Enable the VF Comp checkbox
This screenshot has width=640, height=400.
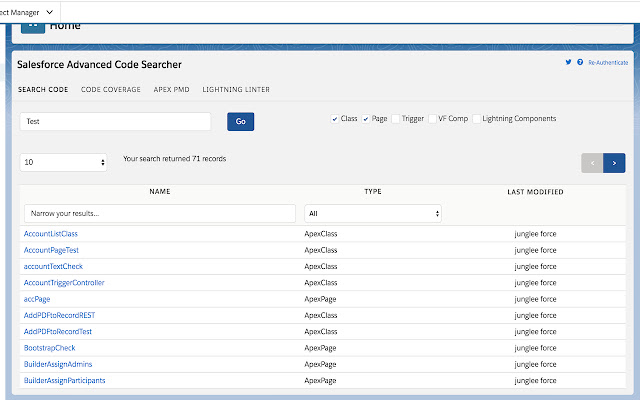coord(433,119)
